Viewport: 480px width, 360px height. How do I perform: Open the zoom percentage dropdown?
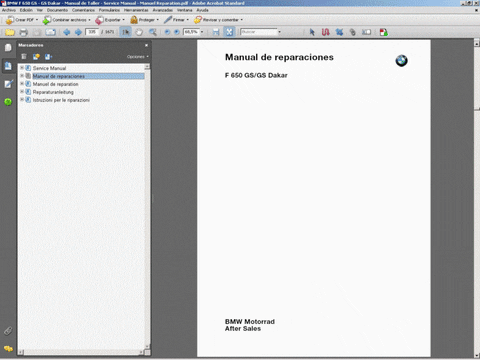click(x=202, y=32)
